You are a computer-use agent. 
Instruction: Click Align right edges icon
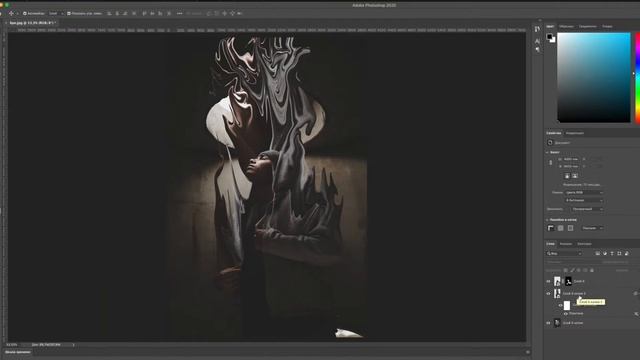point(125,13)
